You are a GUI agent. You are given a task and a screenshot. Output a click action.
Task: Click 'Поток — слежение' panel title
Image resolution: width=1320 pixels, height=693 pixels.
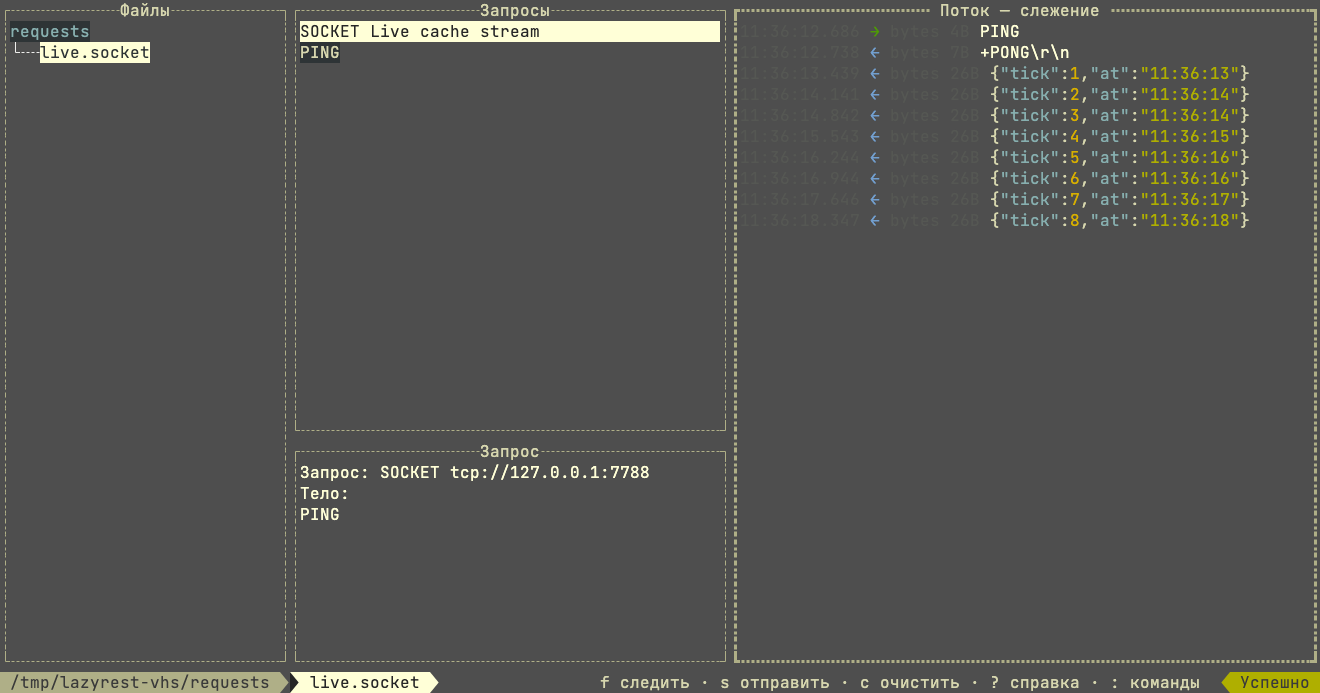pyautogui.click(x=1020, y=11)
